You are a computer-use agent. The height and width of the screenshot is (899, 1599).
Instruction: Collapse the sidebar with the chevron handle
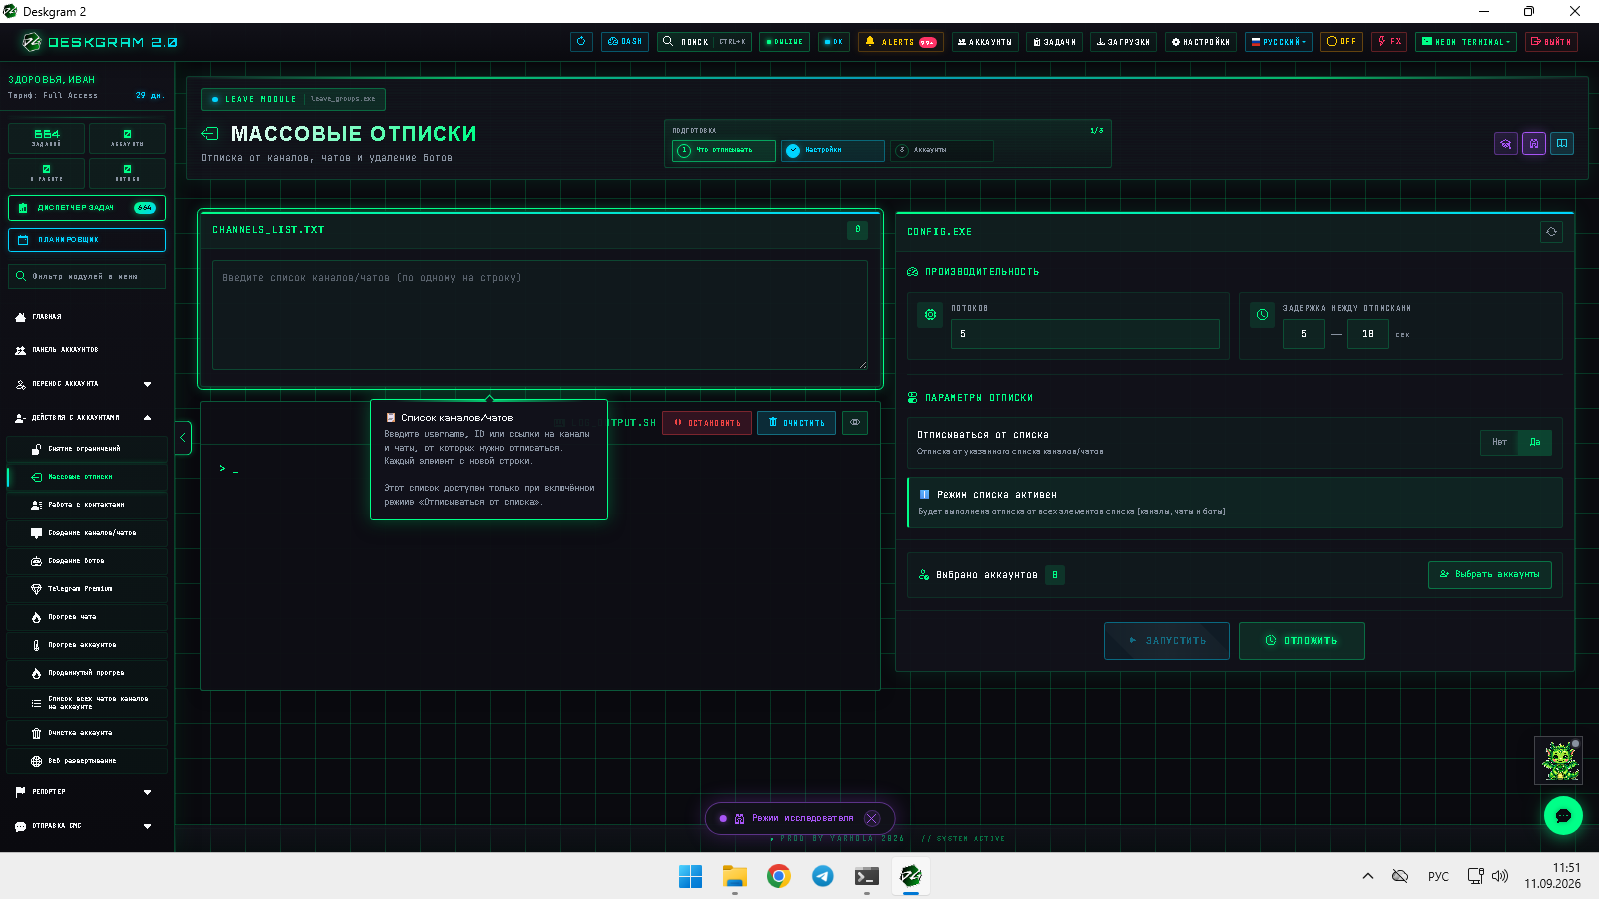(x=183, y=437)
